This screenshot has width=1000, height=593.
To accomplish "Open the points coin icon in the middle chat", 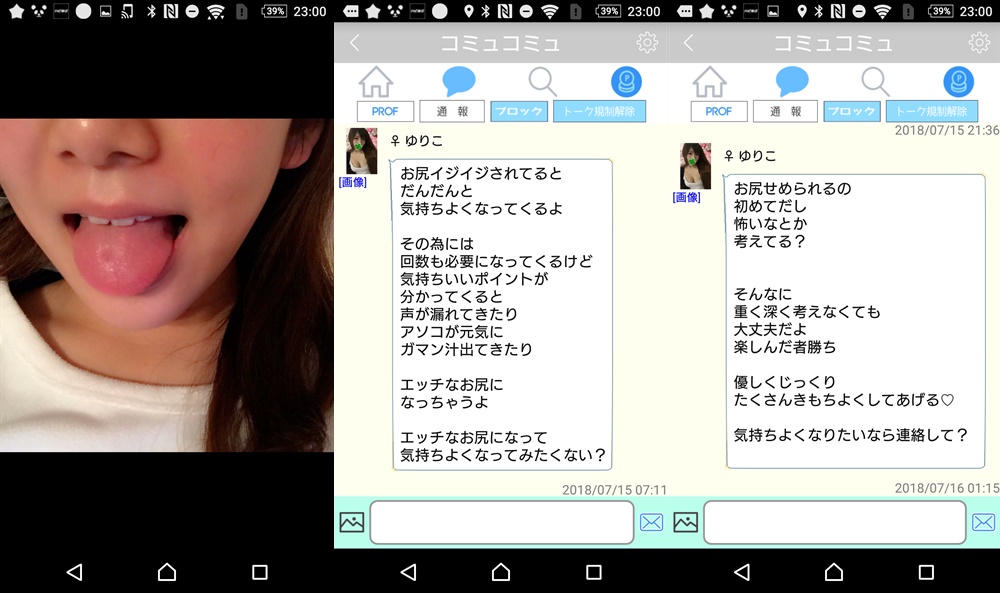I will 626,82.
